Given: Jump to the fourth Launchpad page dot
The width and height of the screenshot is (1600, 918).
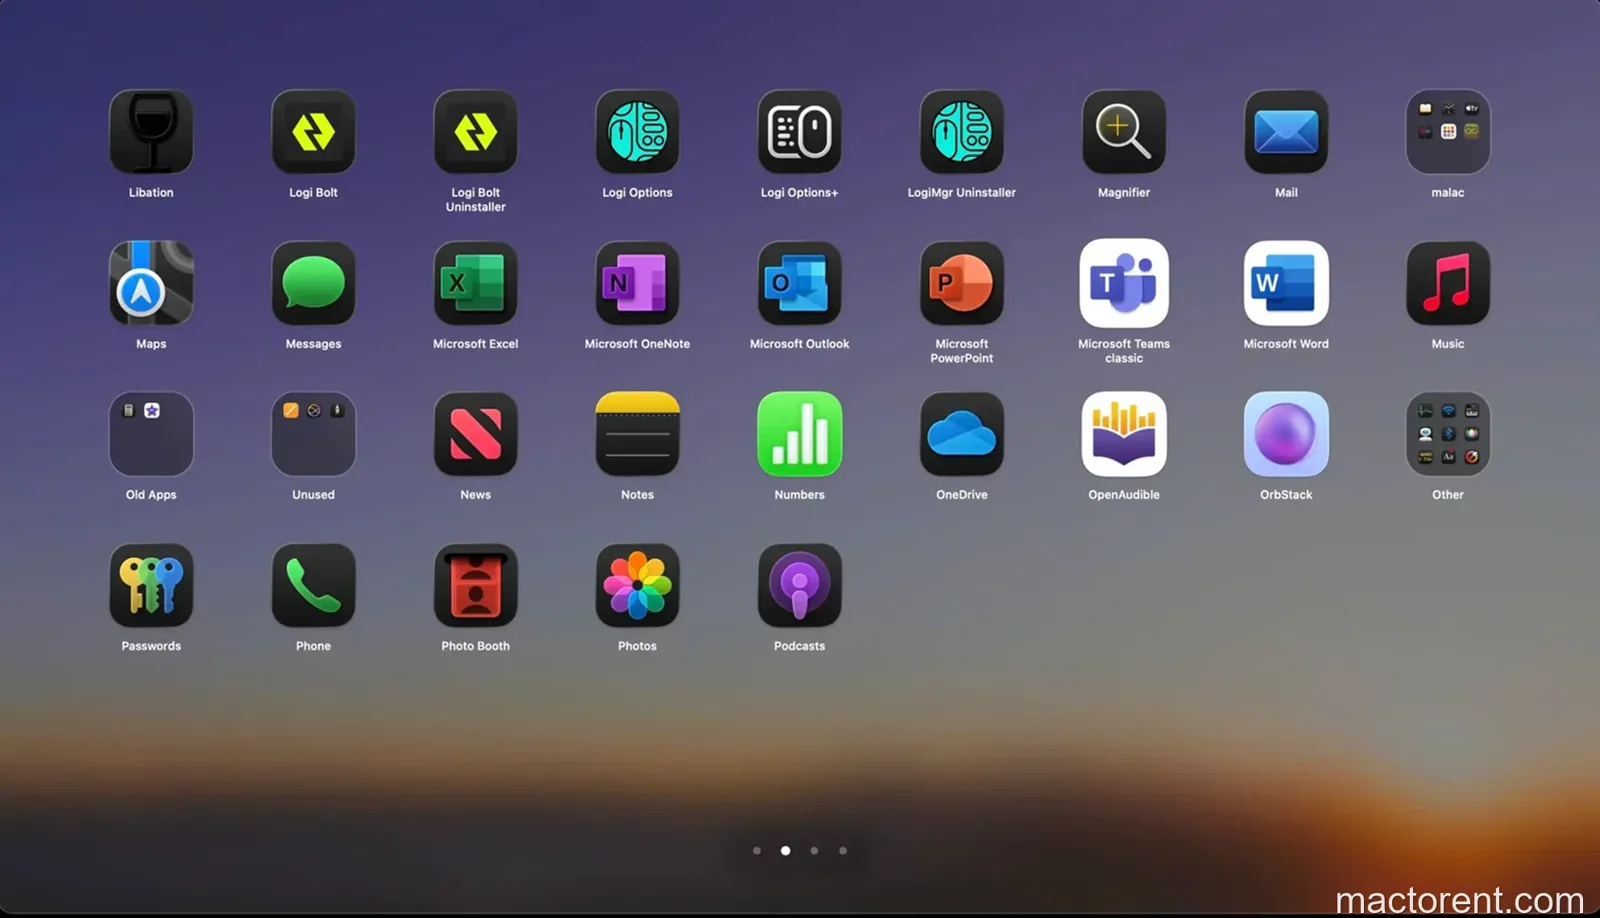Looking at the screenshot, I should tap(843, 851).
